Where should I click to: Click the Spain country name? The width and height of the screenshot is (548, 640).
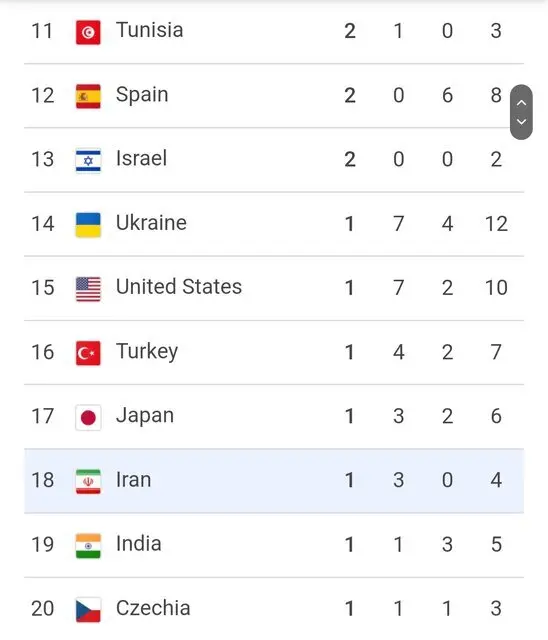(x=142, y=95)
